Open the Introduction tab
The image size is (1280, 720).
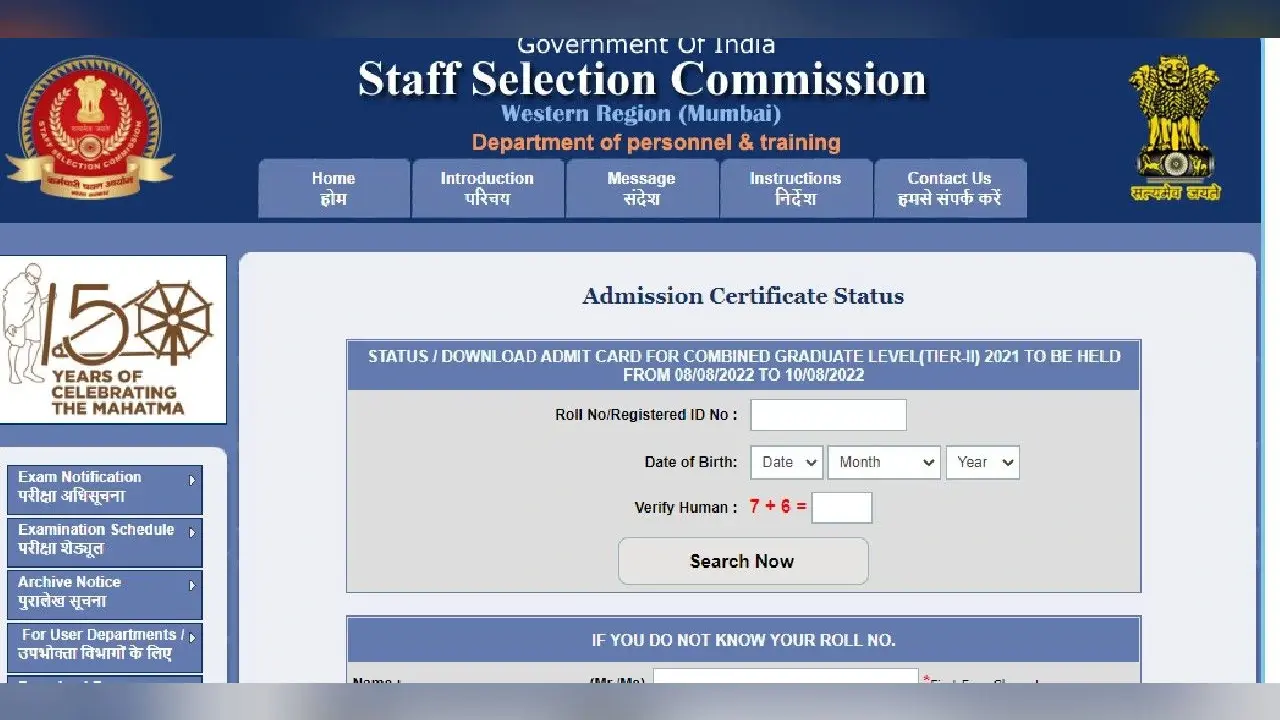pyautogui.click(x=488, y=188)
